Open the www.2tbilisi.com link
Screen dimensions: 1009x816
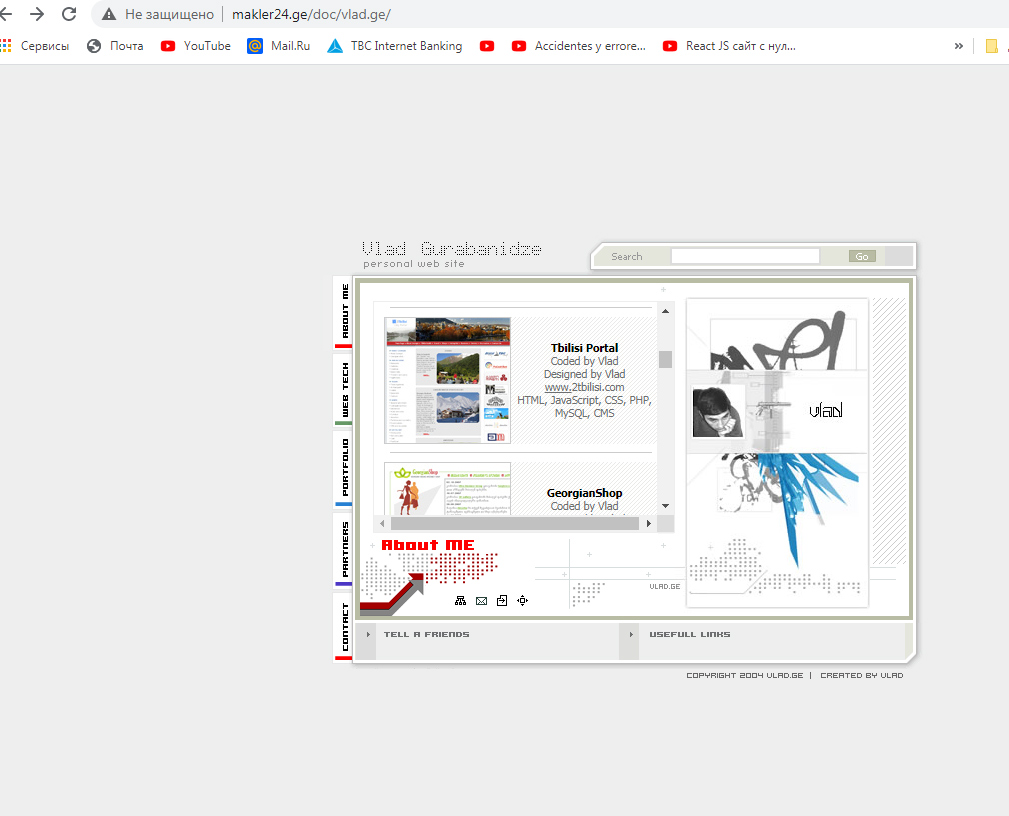click(x=584, y=387)
